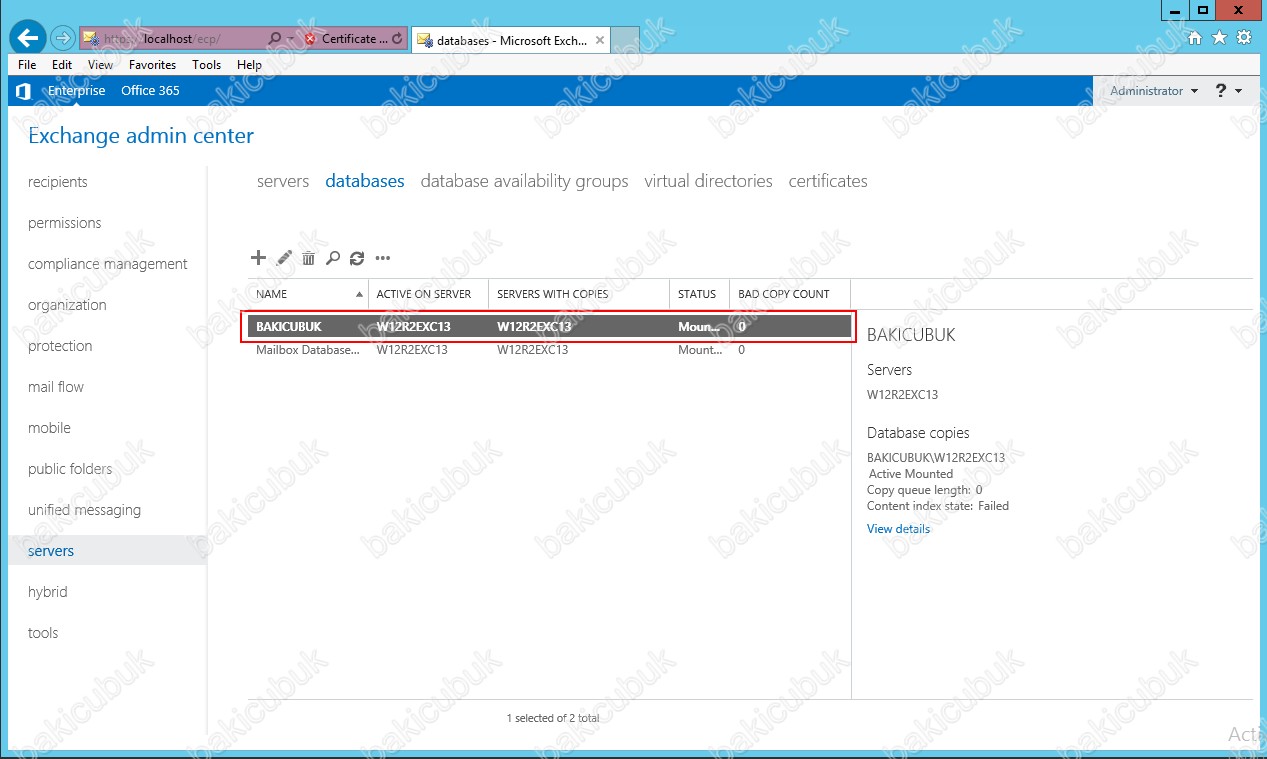1267x759 pixels.
Task: Open the Edit menu
Action: pyautogui.click(x=62, y=65)
